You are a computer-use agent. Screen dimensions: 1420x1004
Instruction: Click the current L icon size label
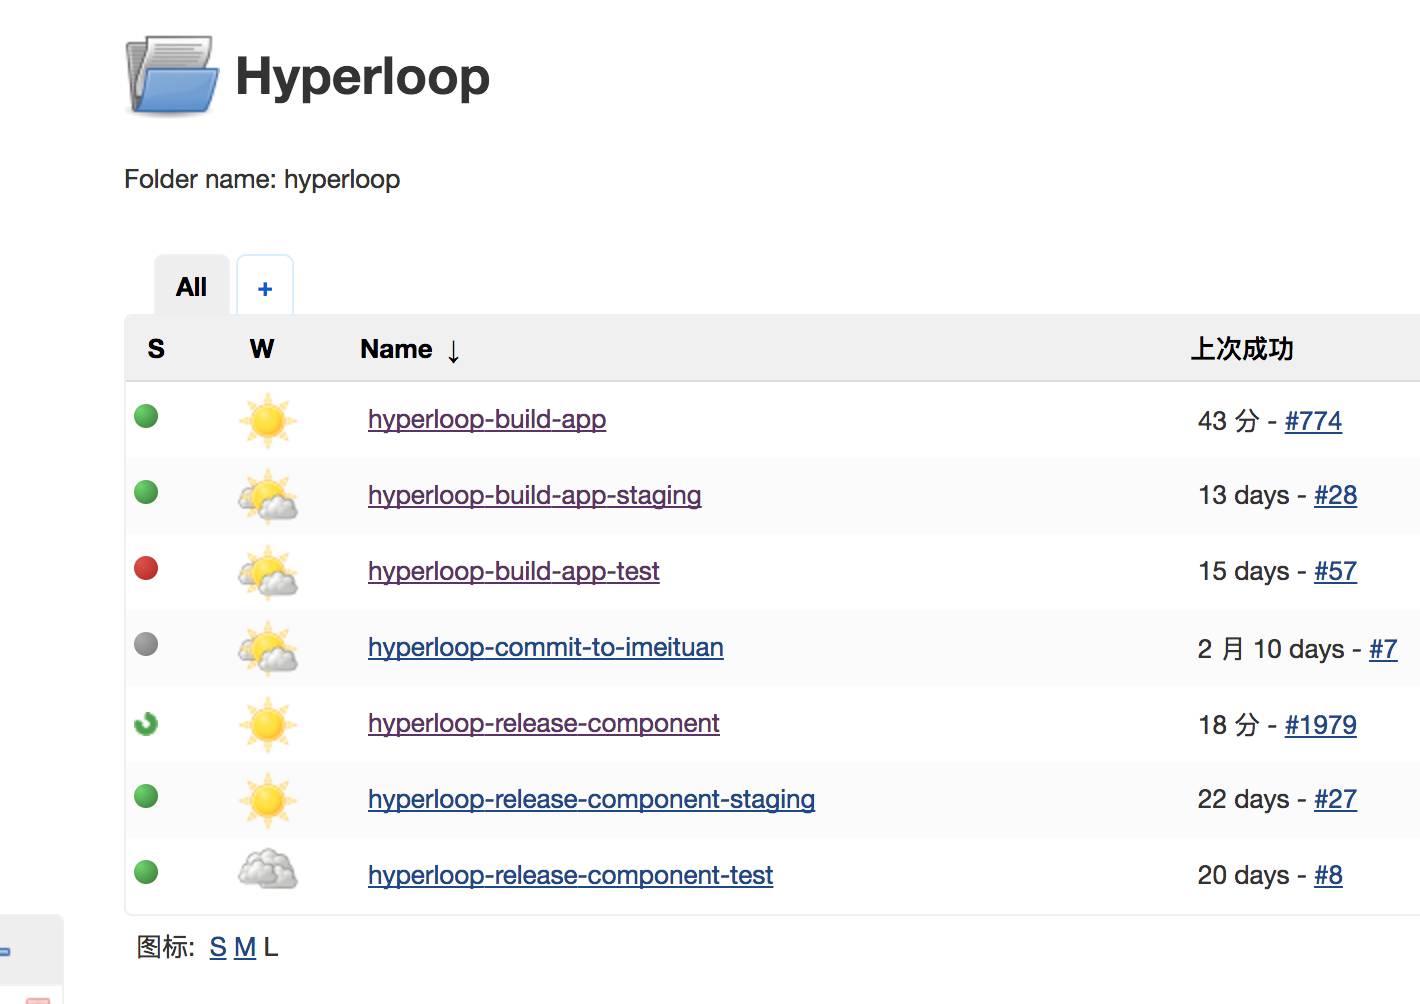click(271, 947)
